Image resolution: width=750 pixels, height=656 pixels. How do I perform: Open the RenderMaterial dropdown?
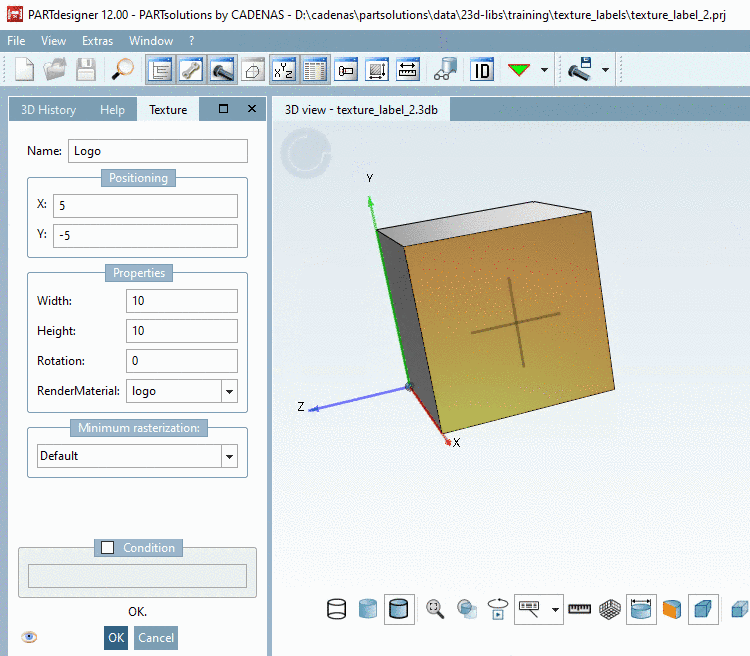(229, 391)
